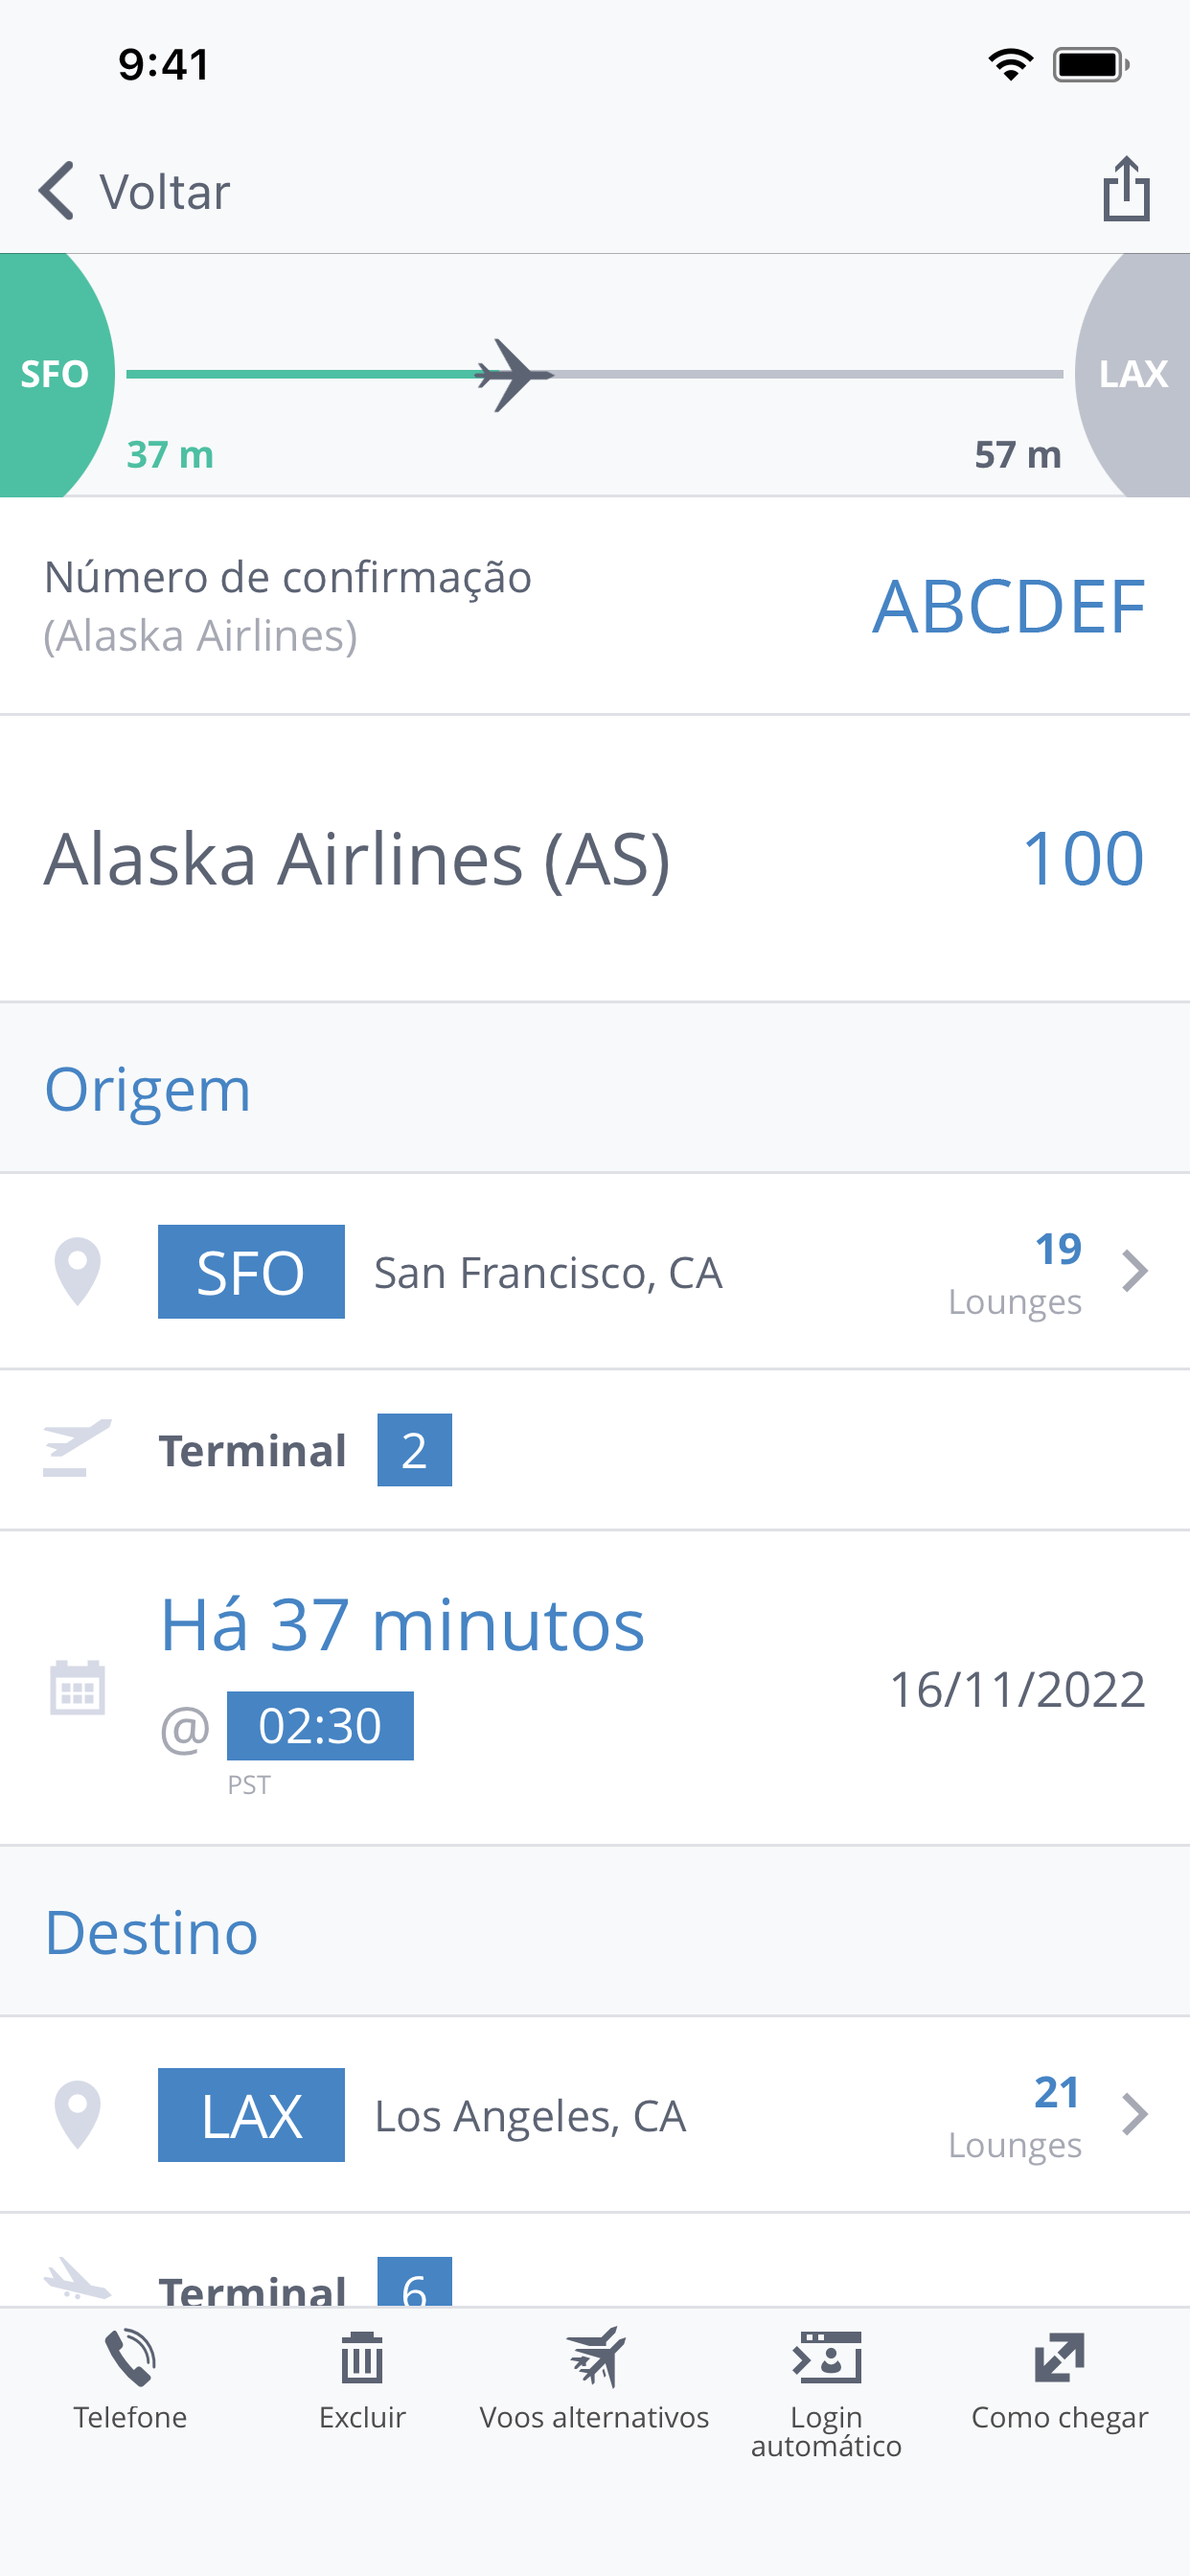This screenshot has height=2576, width=1190.
Task: Open Como chegar directions icon
Action: 1059,2357
